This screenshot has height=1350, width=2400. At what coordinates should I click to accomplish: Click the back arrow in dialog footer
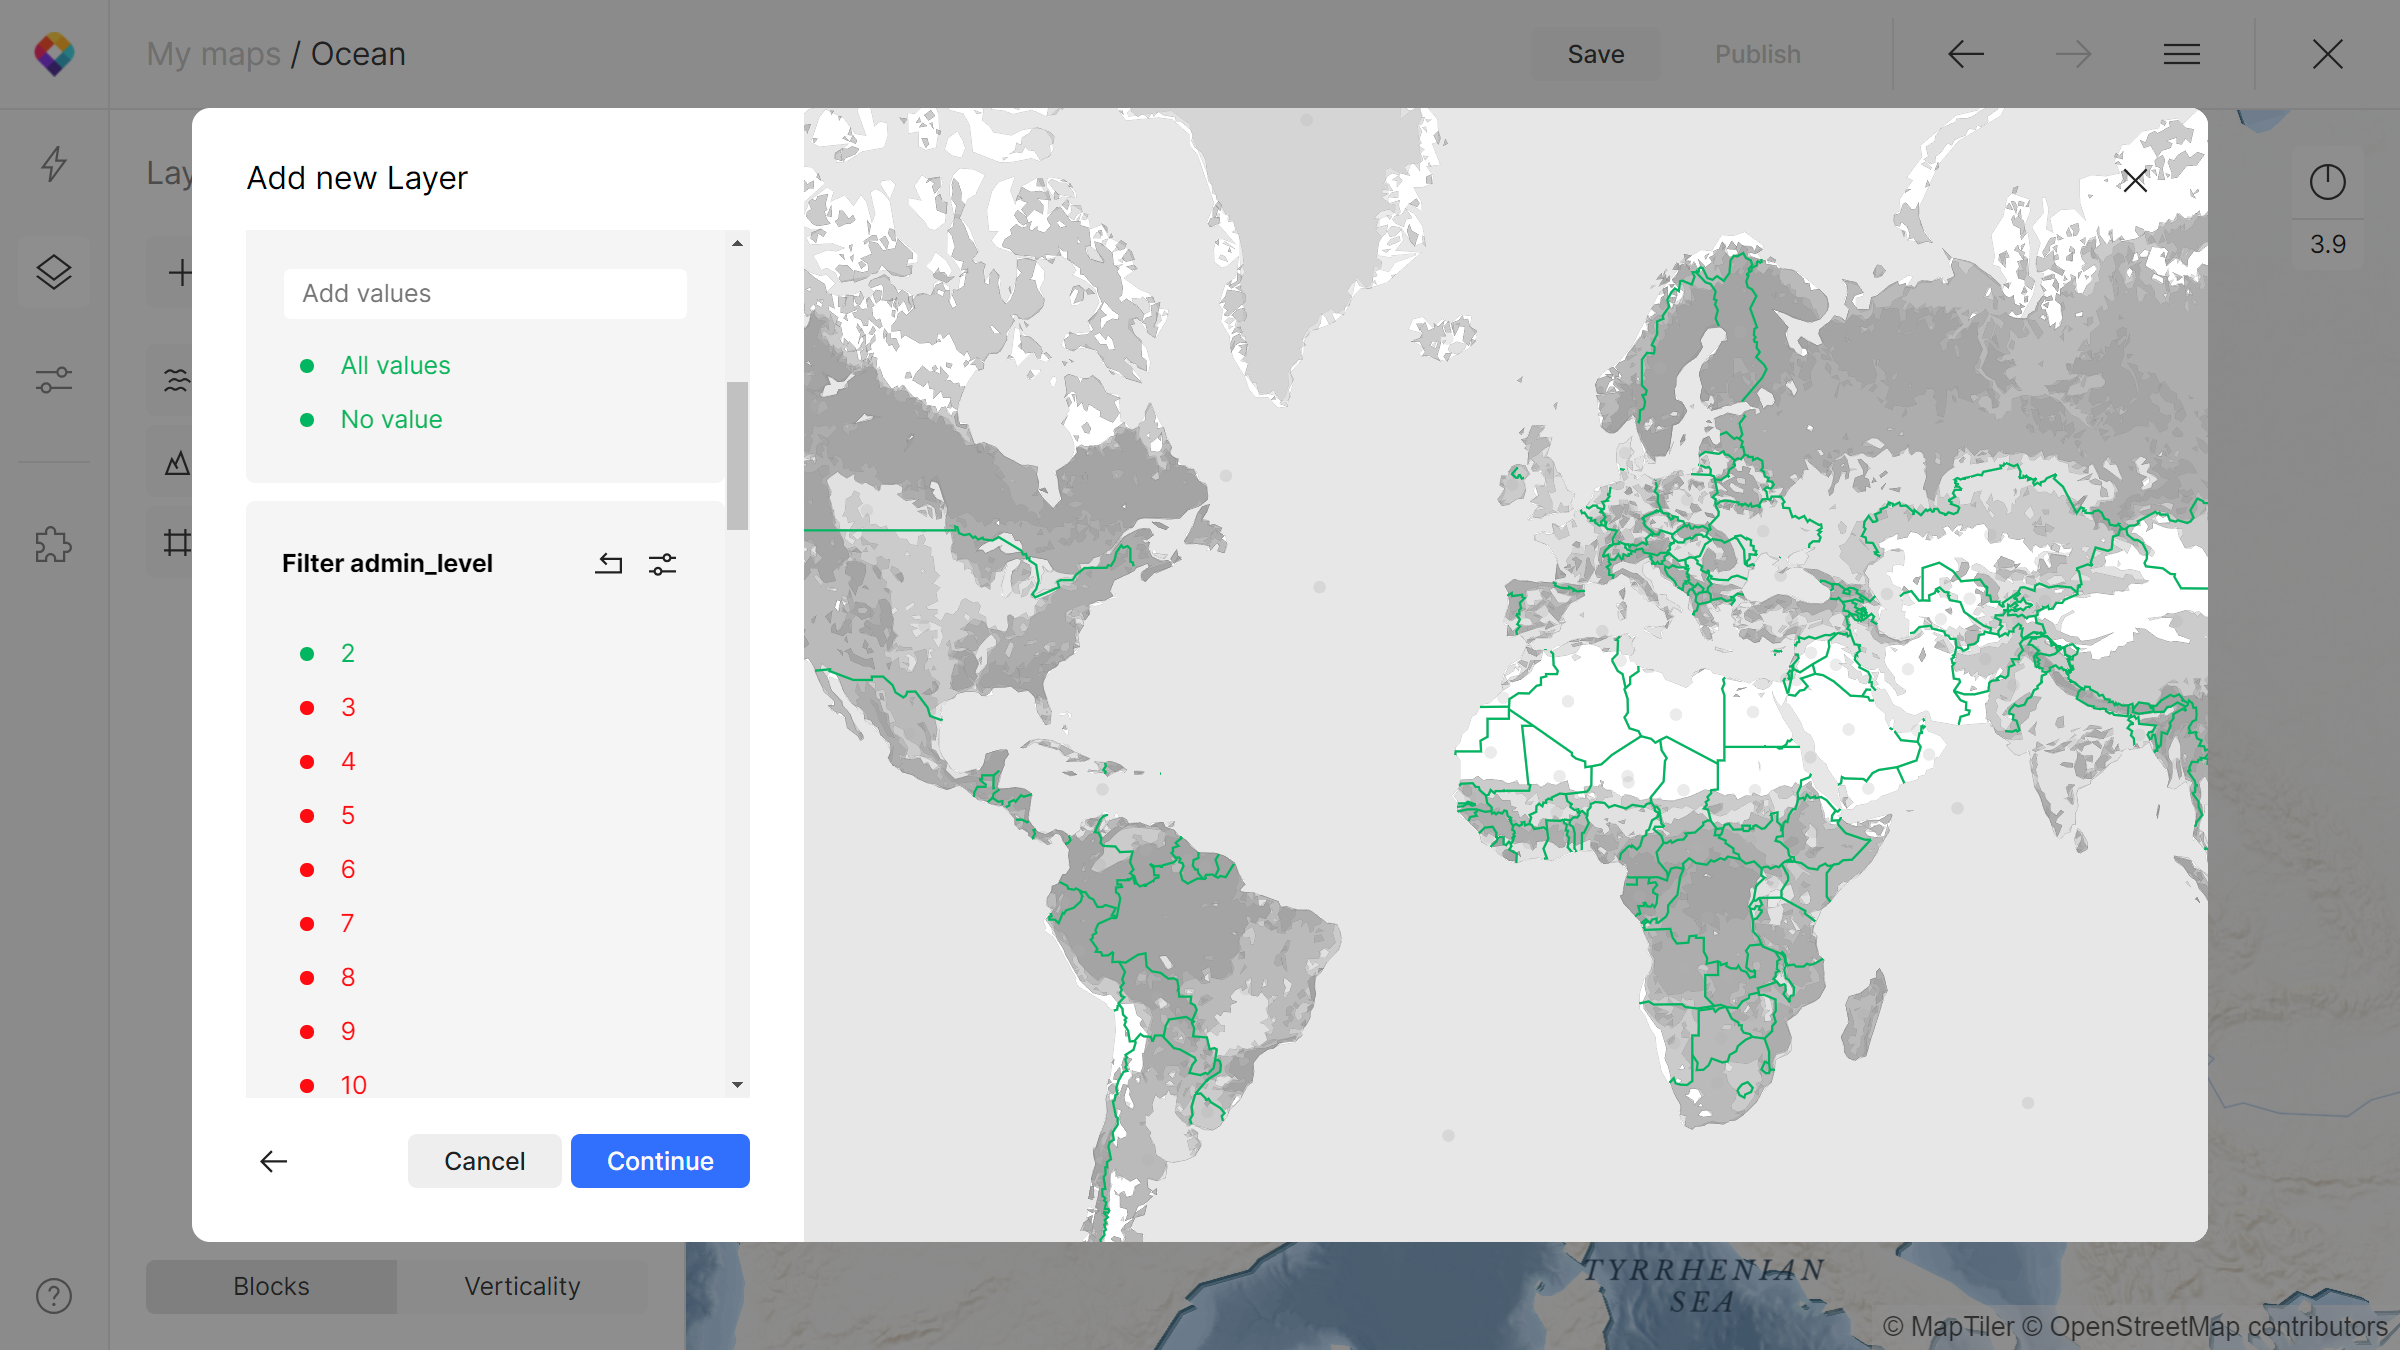(273, 1161)
